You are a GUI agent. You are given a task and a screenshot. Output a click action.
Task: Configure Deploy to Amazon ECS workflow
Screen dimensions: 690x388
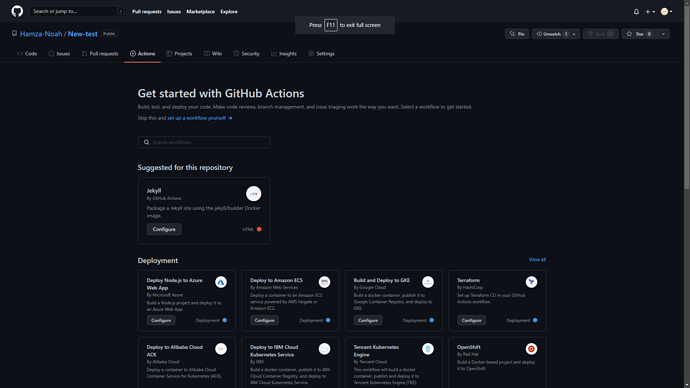pos(264,320)
